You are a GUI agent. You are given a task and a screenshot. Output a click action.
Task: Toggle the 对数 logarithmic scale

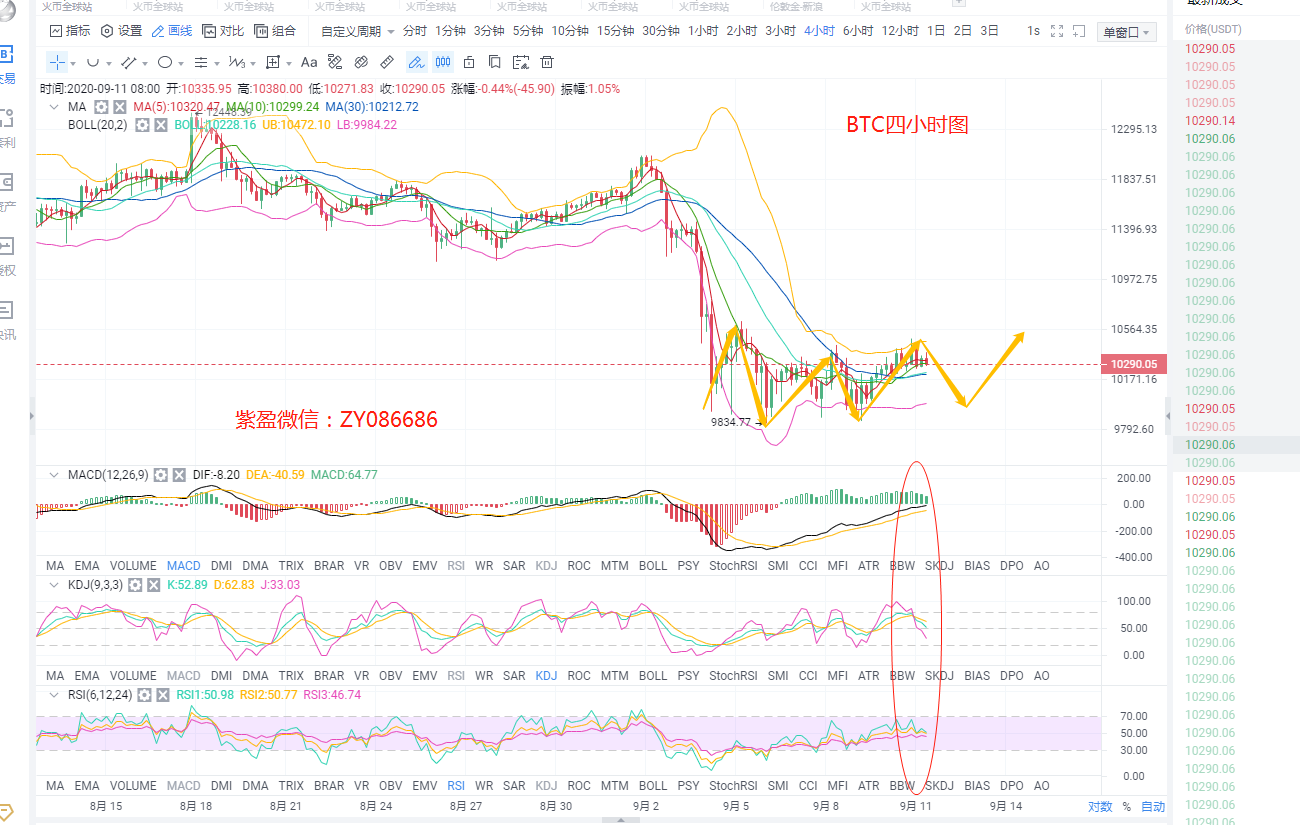[x=1099, y=806]
